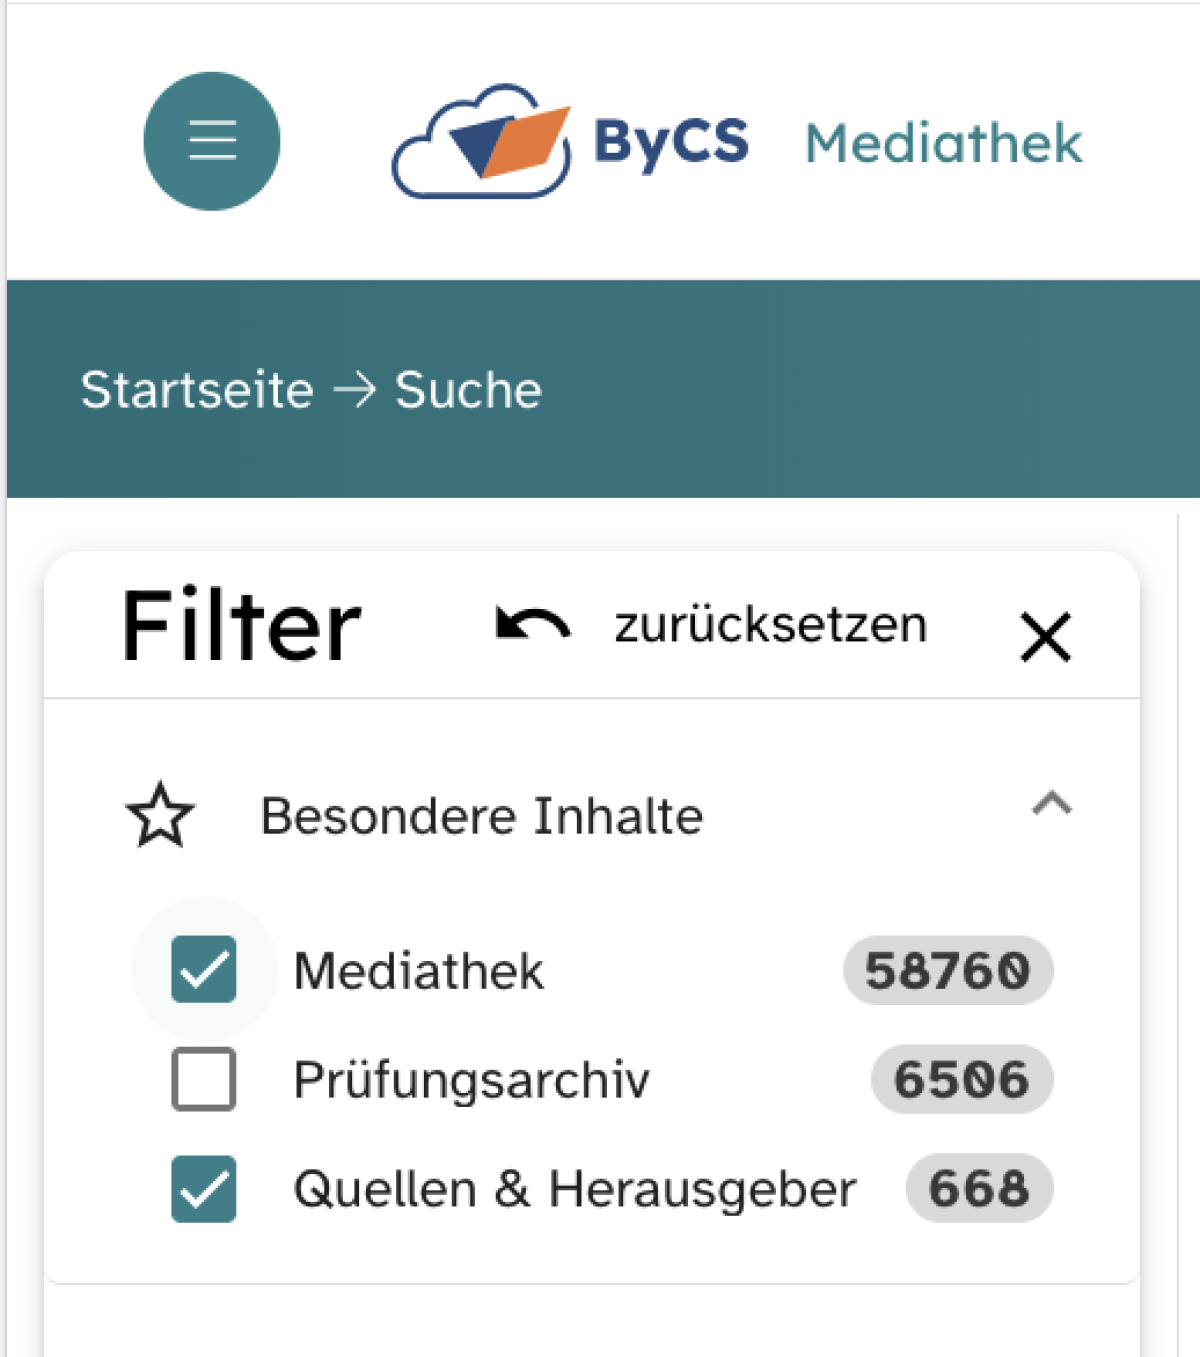1200x1357 pixels.
Task: Select the Prüfungsarchiv filter label
Action: point(471,1080)
